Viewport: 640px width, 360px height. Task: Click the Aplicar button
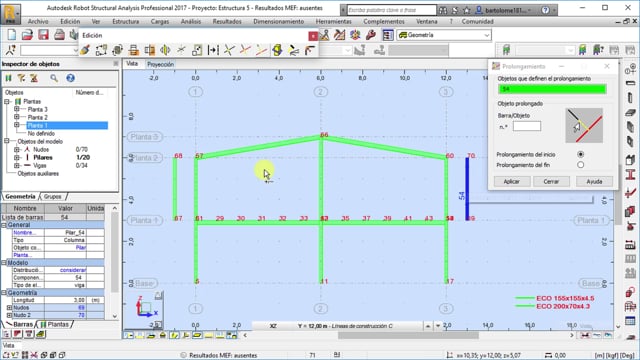click(512, 181)
